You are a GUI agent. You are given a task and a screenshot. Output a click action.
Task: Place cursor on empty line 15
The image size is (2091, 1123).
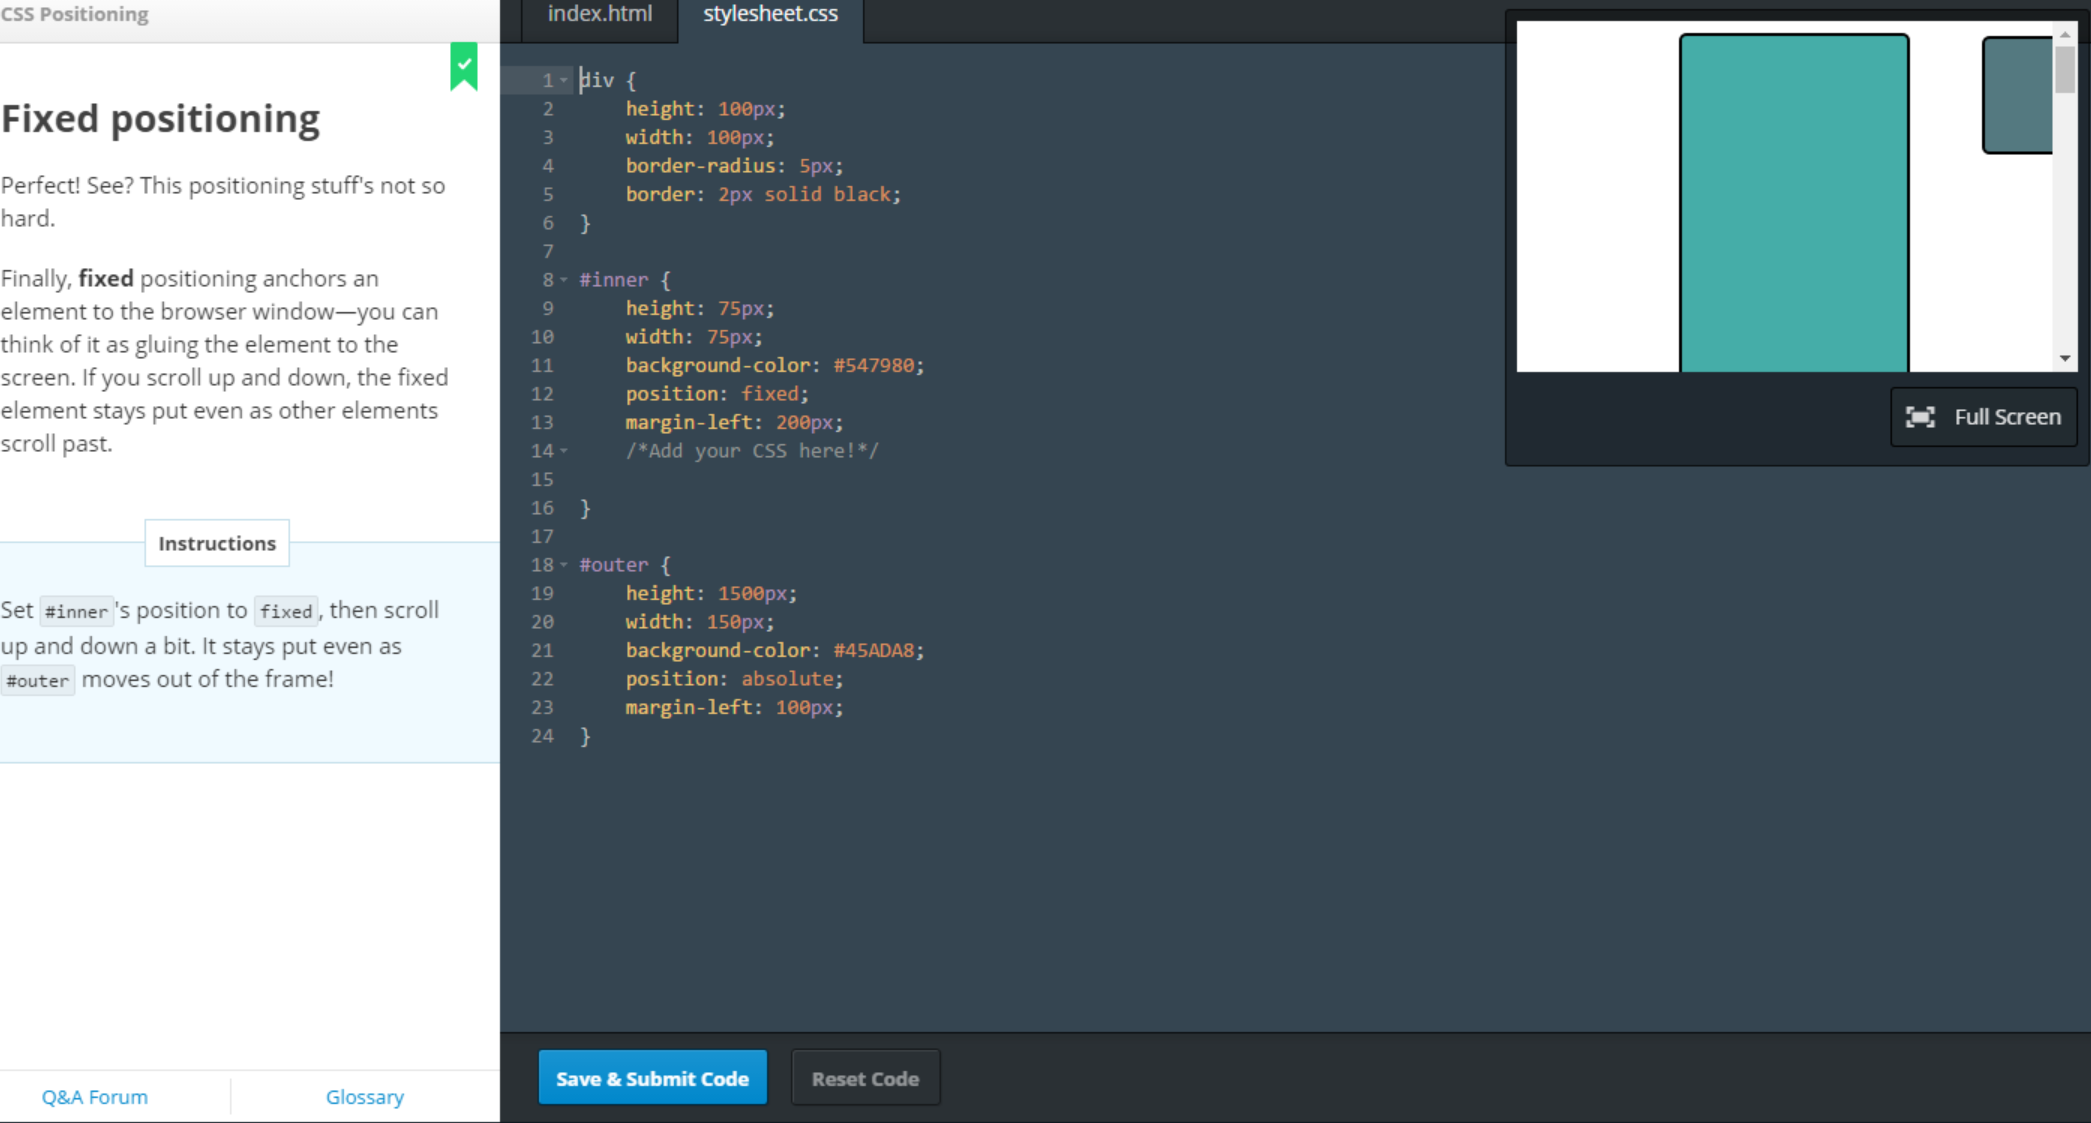[x=700, y=480]
